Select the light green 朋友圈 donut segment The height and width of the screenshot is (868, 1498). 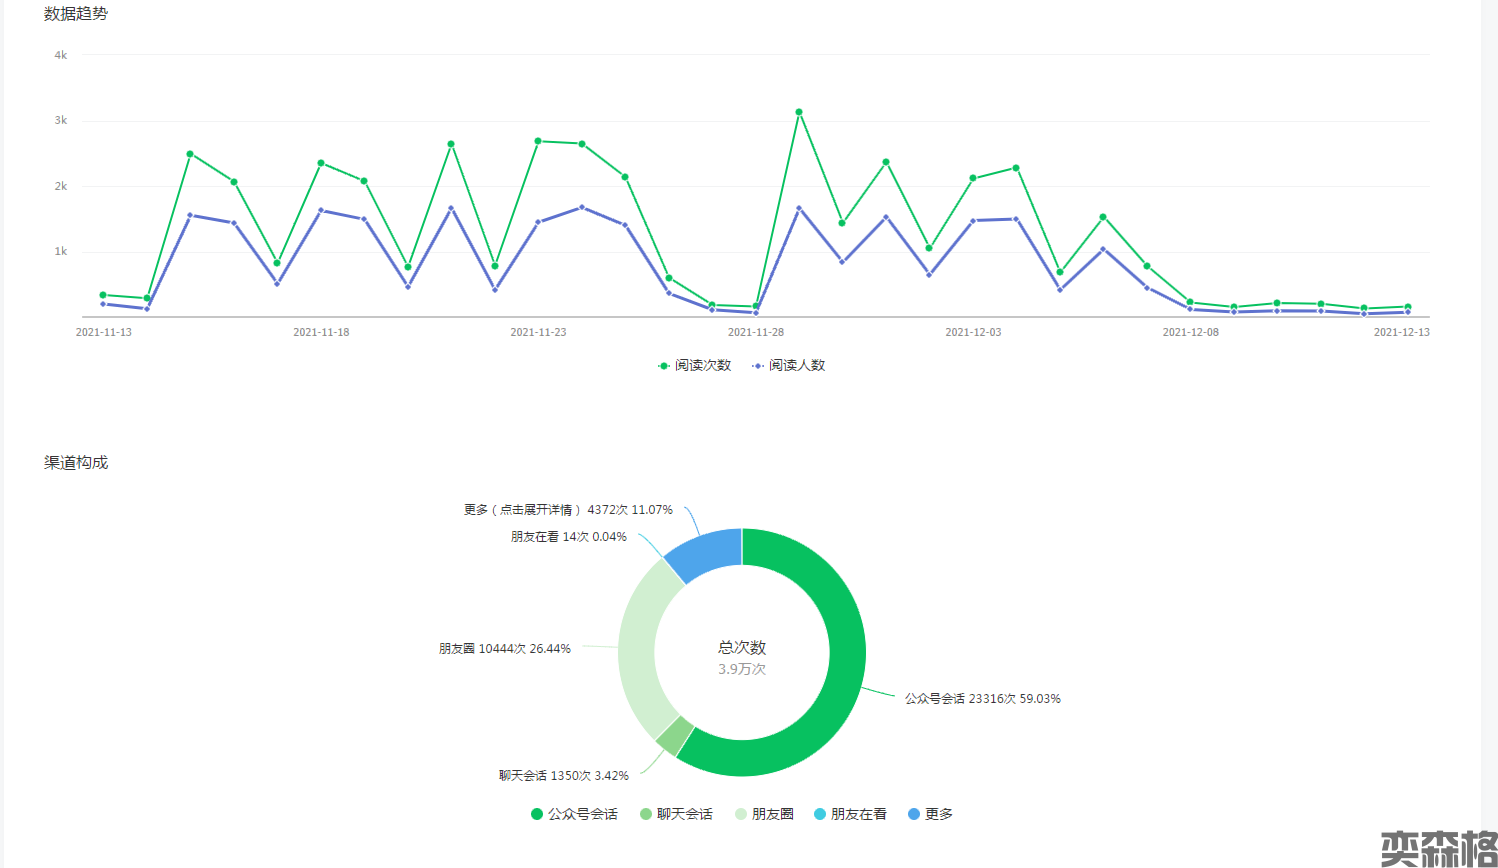pyautogui.click(x=637, y=650)
